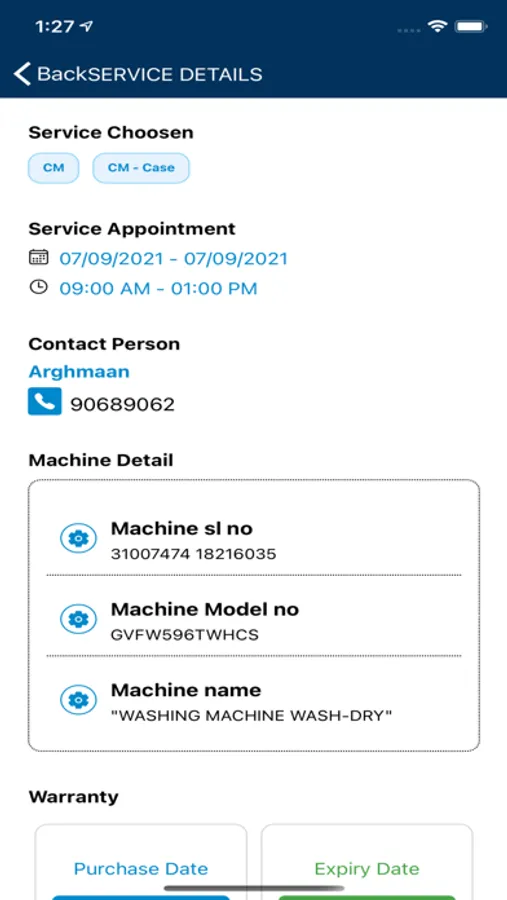Tap the back chevron arrow icon

[x=22, y=74]
